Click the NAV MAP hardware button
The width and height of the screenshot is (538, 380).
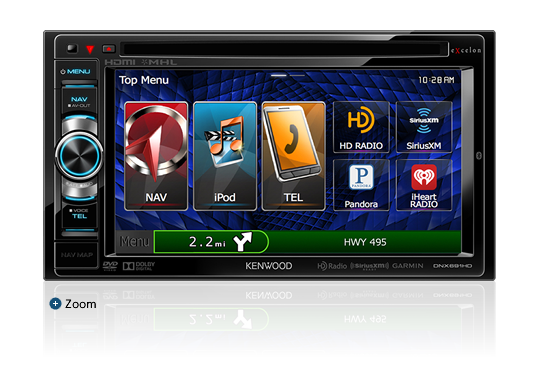click(77, 255)
